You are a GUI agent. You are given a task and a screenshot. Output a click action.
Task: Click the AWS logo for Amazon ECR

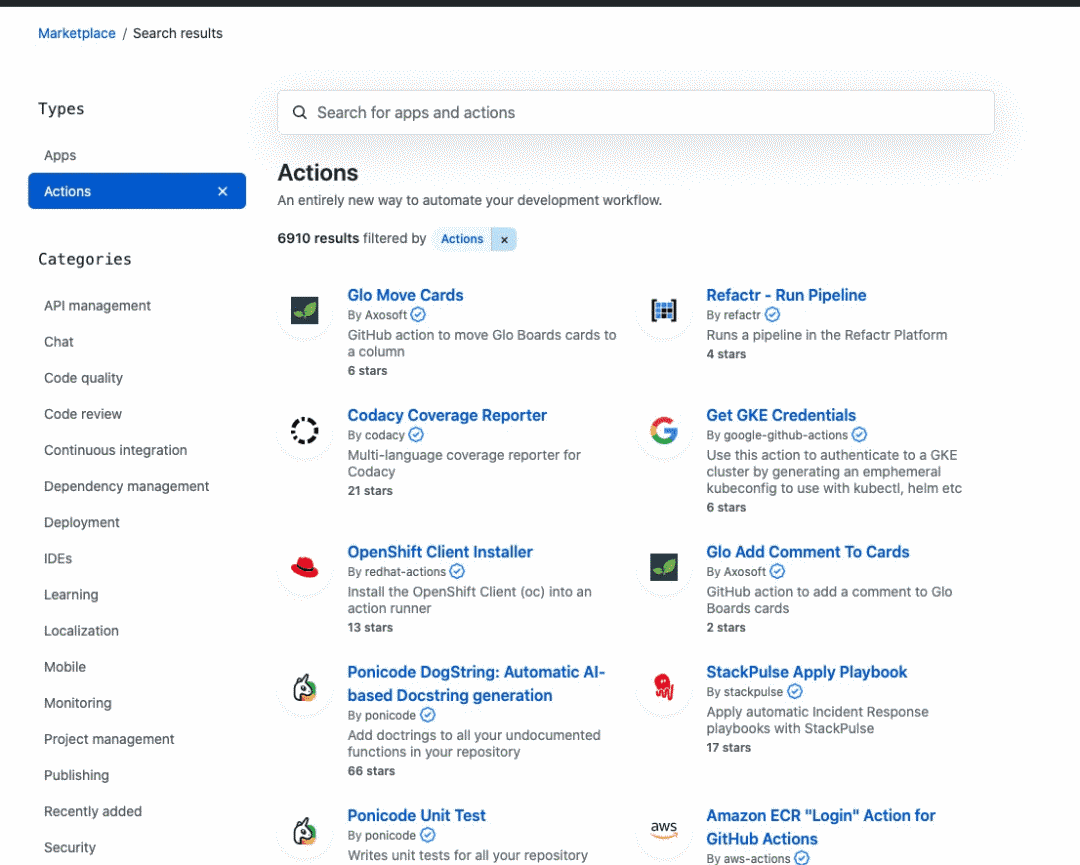pyautogui.click(x=664, y=830)
